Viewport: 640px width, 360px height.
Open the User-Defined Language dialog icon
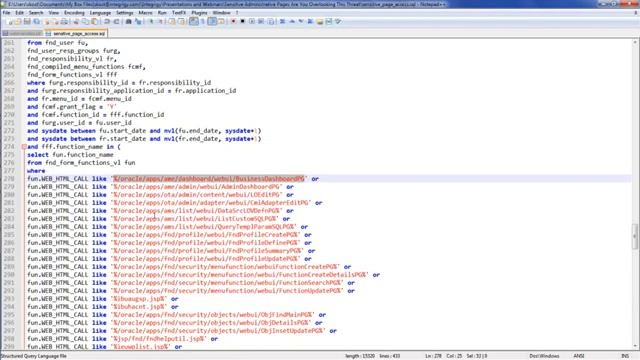221,21
